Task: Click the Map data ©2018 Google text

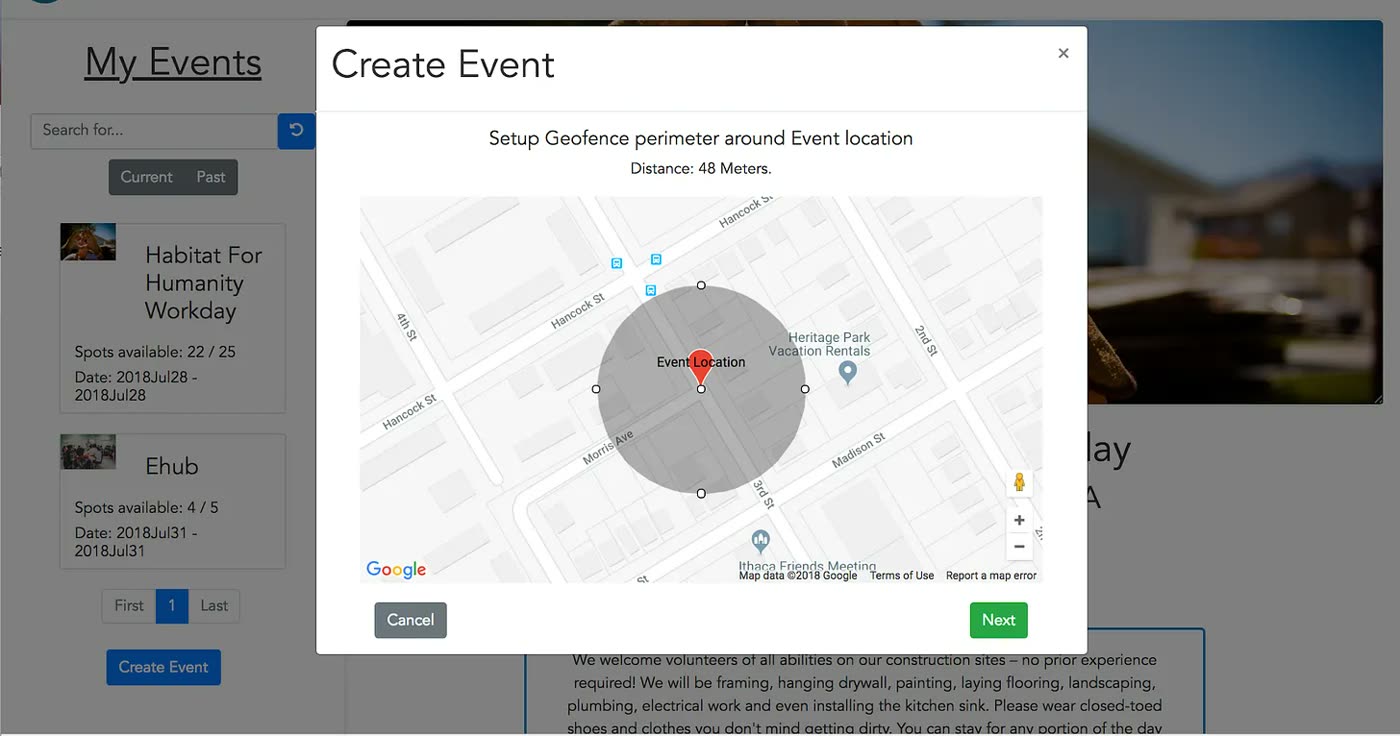Action: [x=798, y=576]
